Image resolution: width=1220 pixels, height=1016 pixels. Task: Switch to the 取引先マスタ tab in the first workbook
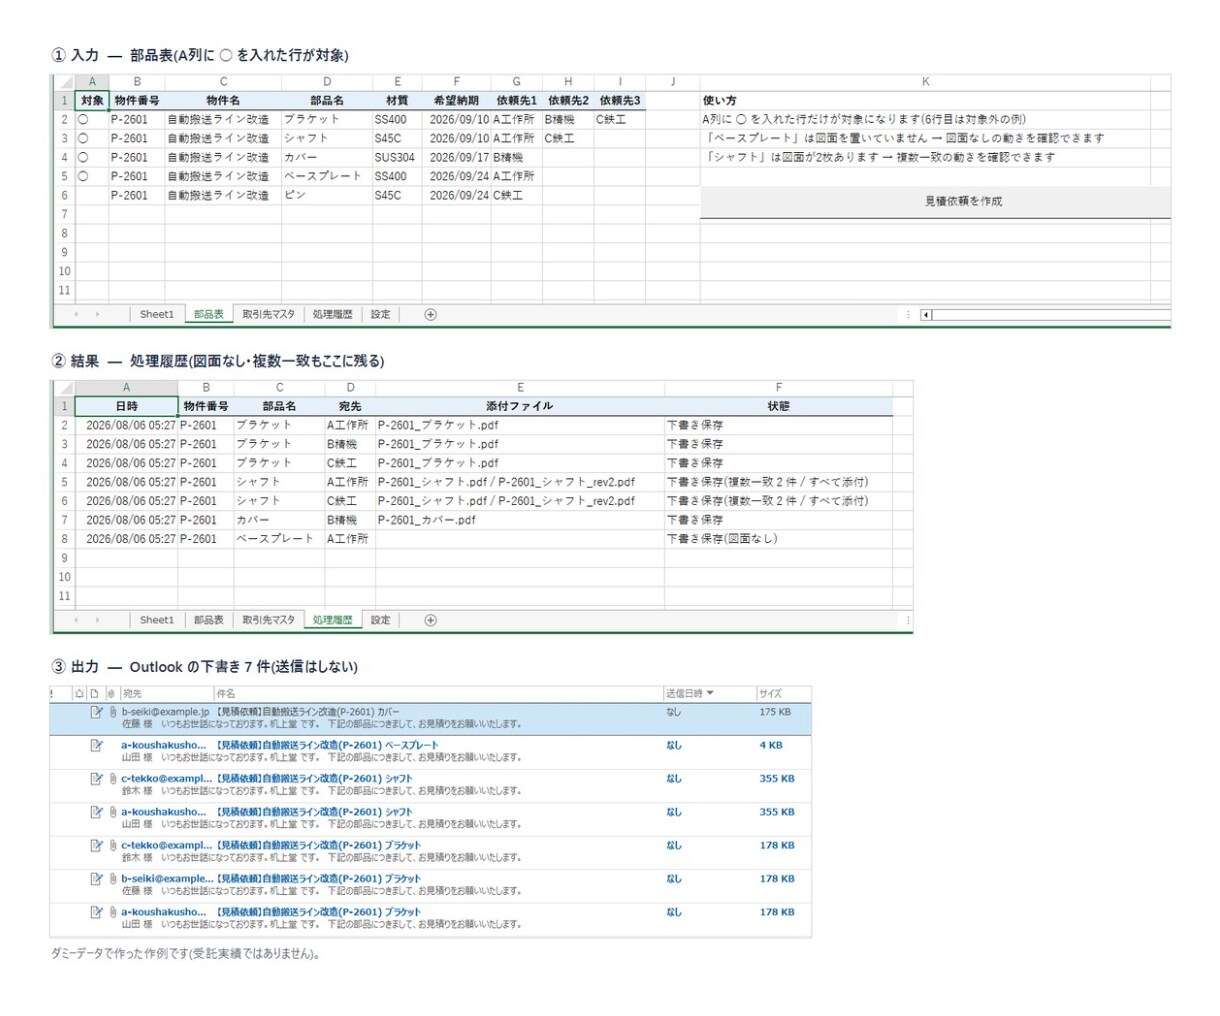click(x=269, y=314)
